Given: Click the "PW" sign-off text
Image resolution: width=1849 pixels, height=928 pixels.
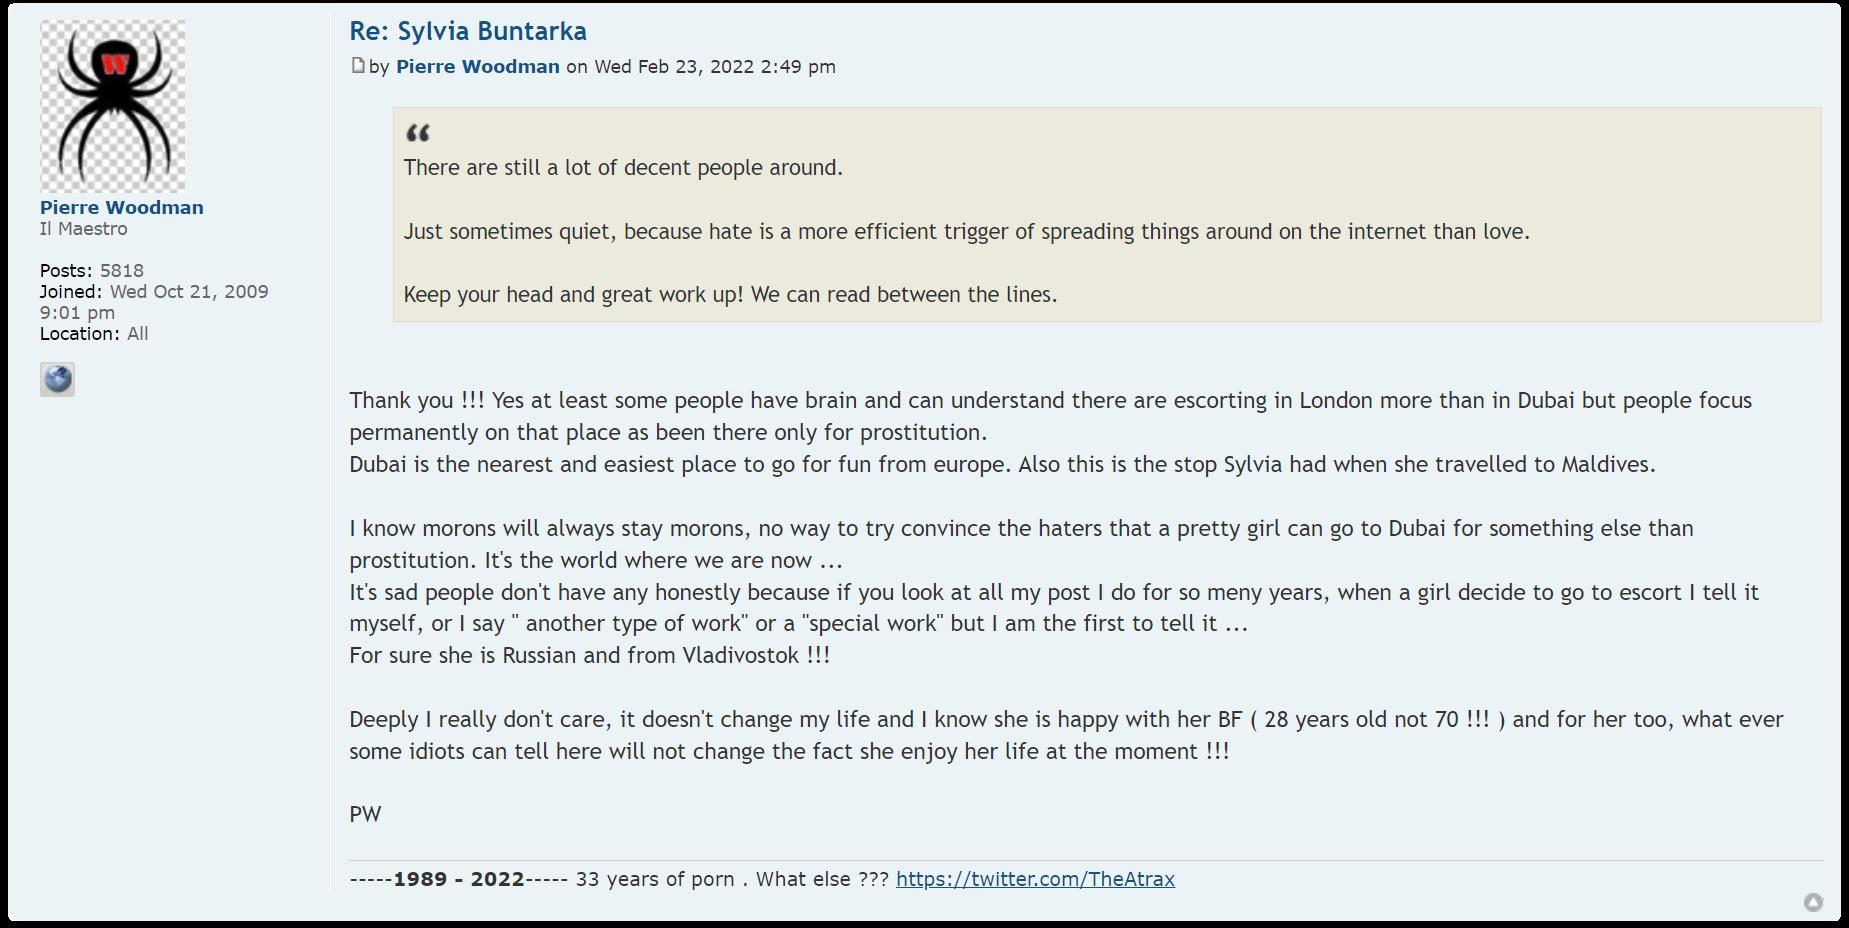Looking at the screenshot, I should [x=365, y=814].
